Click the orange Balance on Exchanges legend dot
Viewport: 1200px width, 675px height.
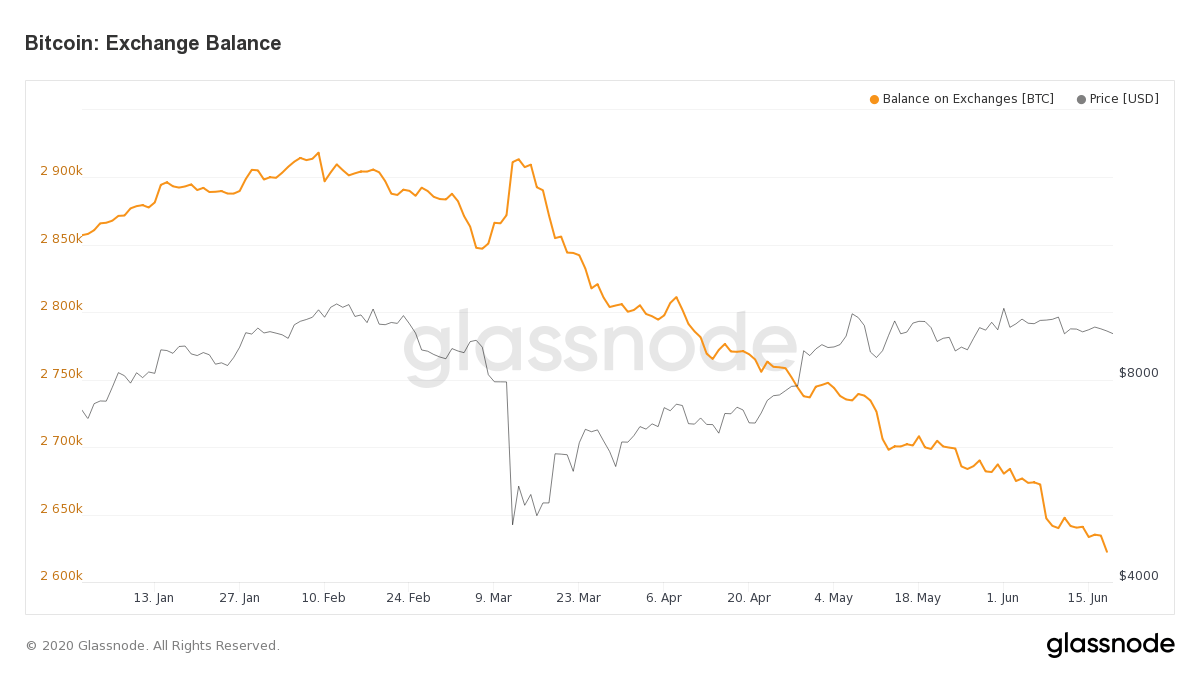coord(874,99)
